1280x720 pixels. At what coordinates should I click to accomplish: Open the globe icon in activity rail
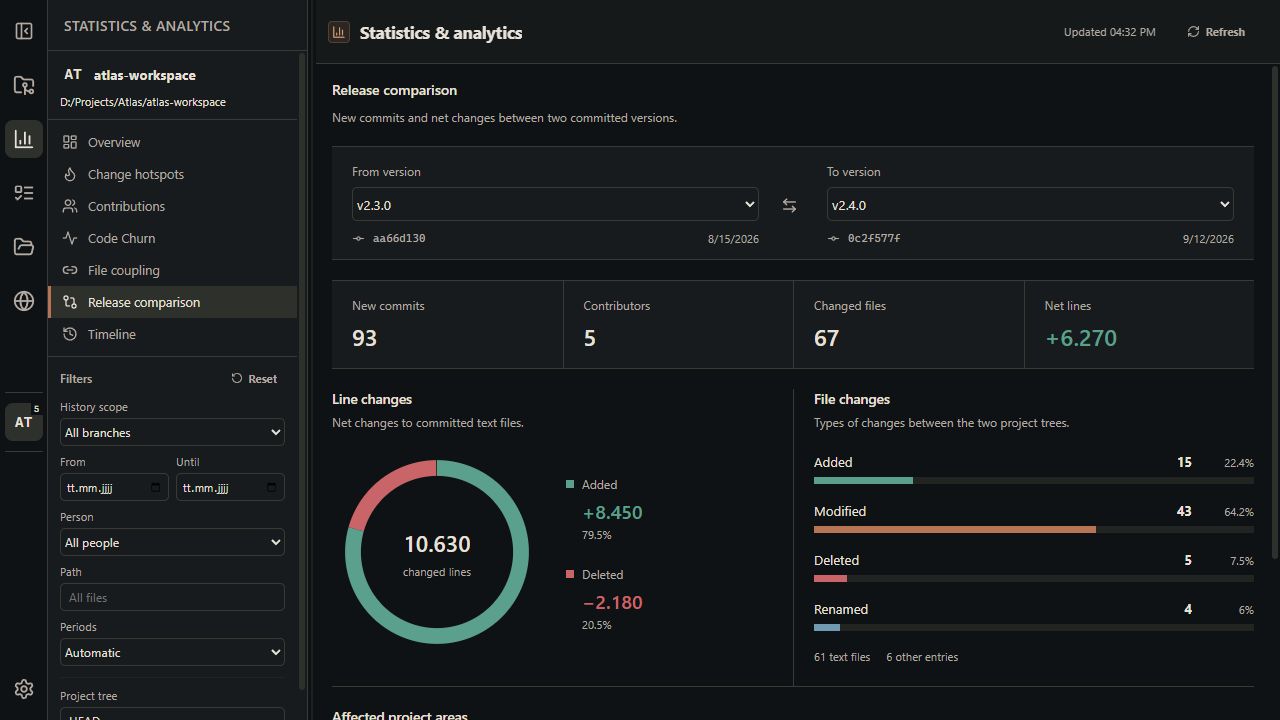24,301
